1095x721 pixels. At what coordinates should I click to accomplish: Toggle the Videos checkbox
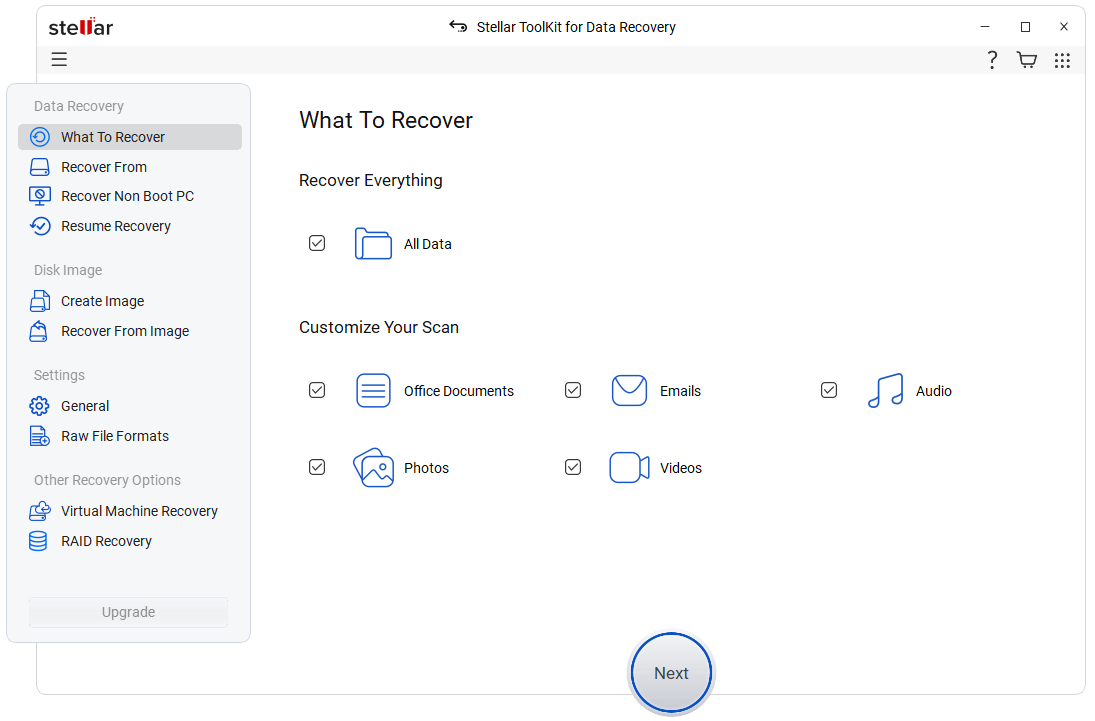click(x=573, y=467)
